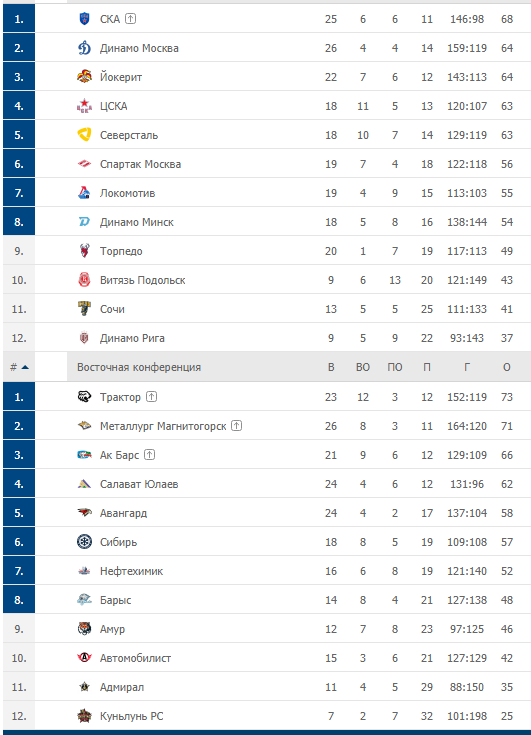
Task: Click the Восточная конференция header label
Action: pyautogui.click(x=139, y=367)
